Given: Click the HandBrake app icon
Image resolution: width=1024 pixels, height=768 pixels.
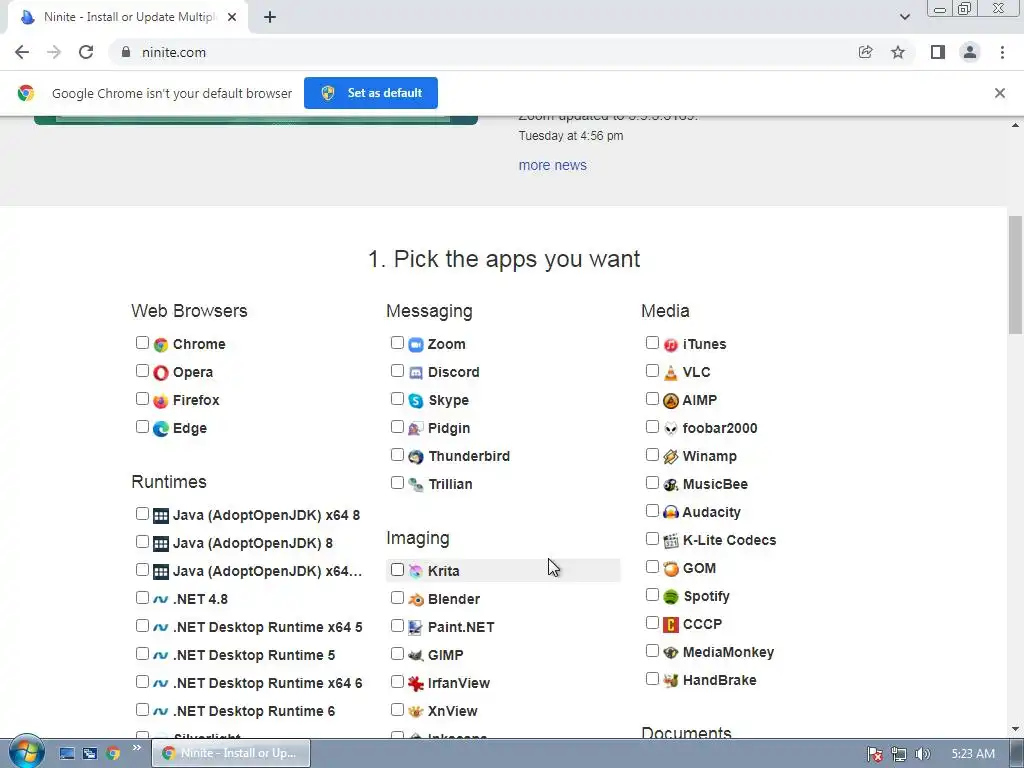Looking at the screenshot, I should [x=671, y=680].
